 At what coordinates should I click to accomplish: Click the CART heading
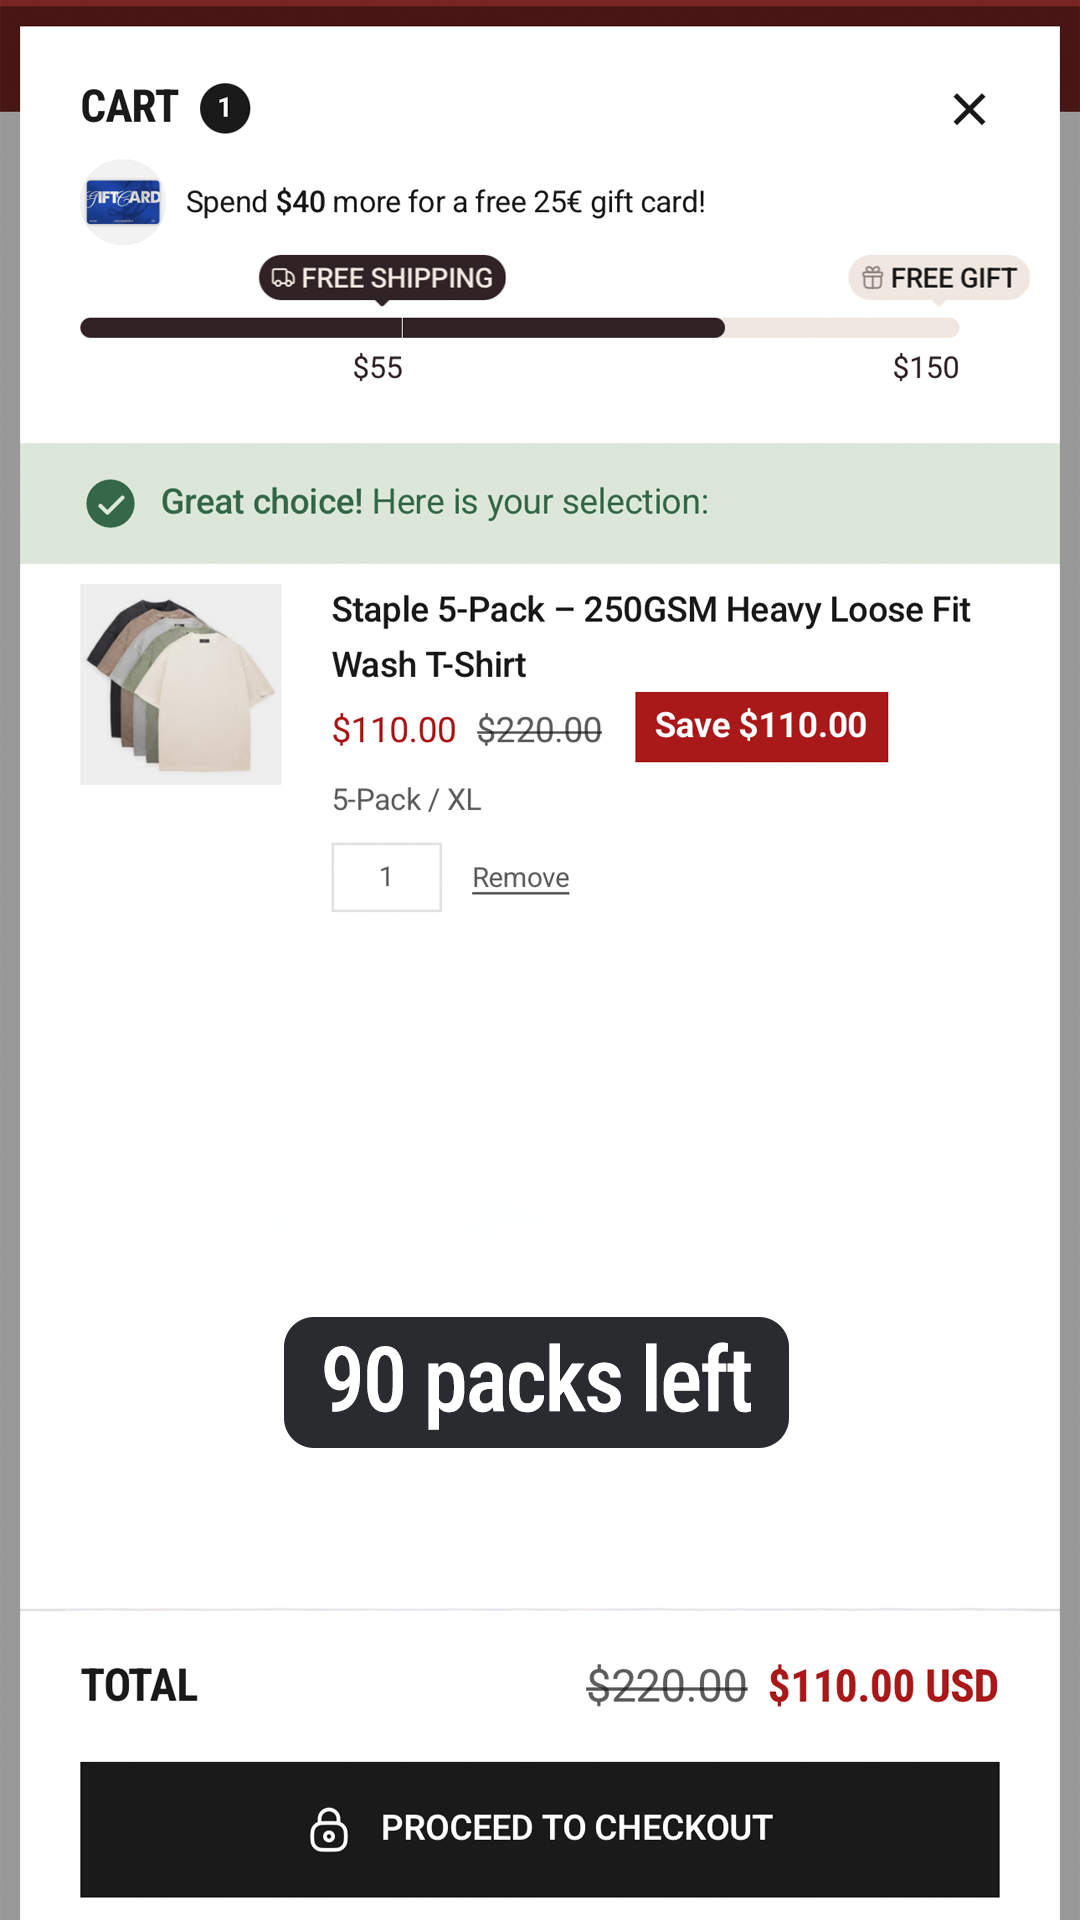130,107
